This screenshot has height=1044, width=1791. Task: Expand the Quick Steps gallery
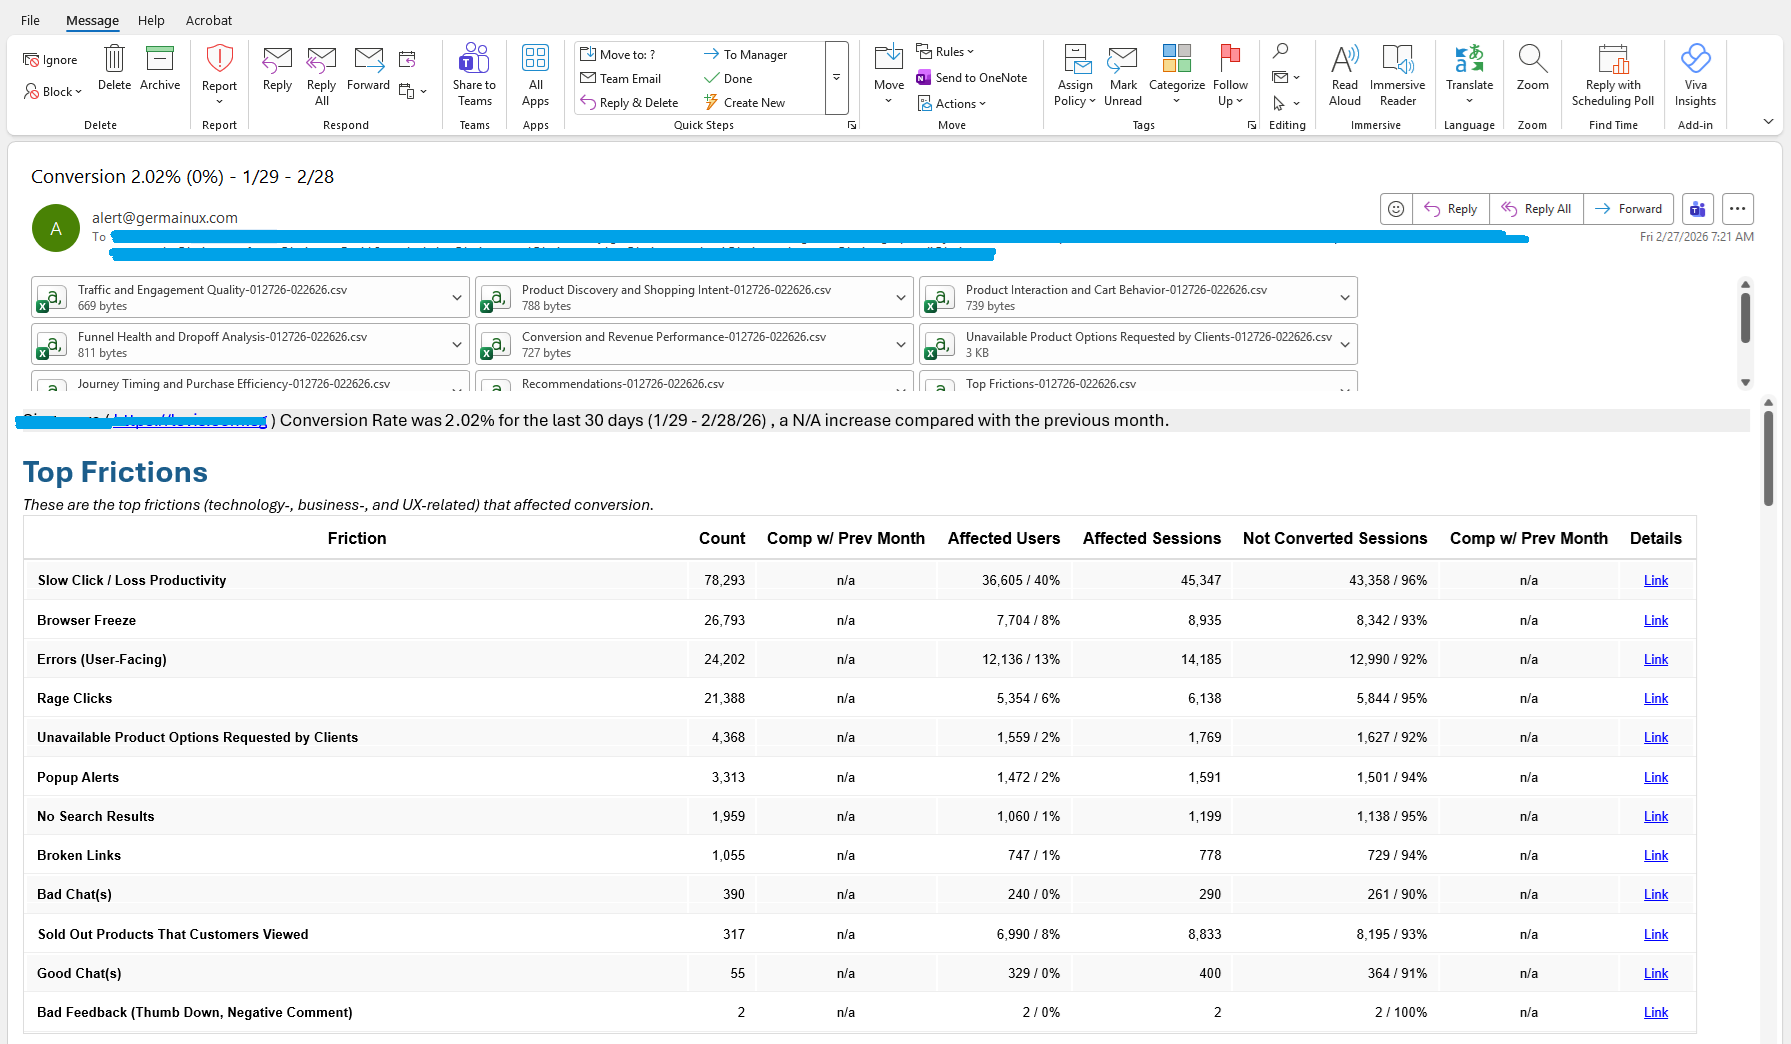point(837,77)
